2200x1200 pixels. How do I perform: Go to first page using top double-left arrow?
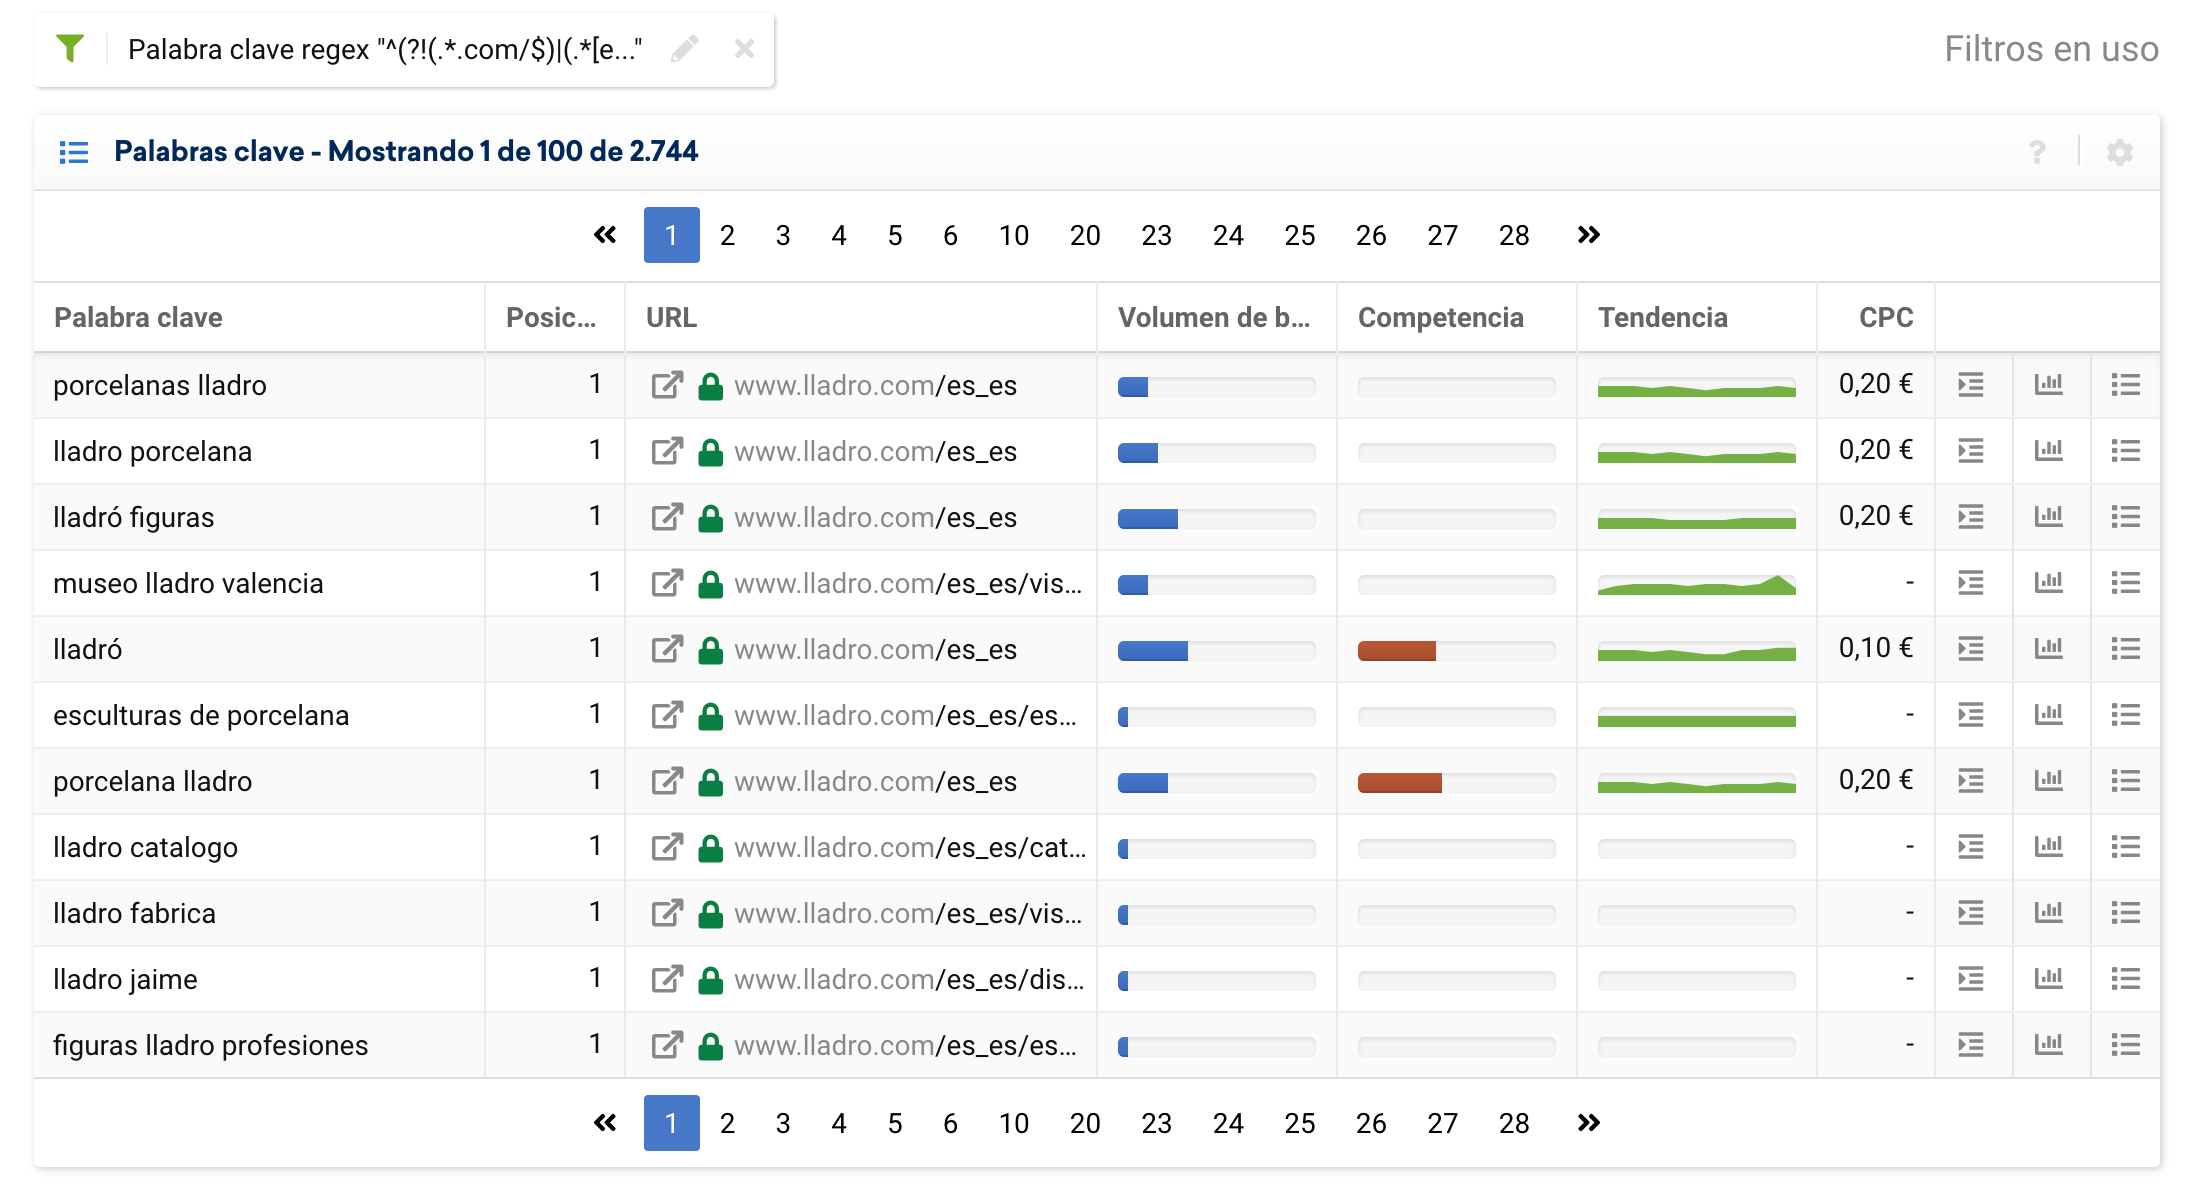tap(605, 235)
